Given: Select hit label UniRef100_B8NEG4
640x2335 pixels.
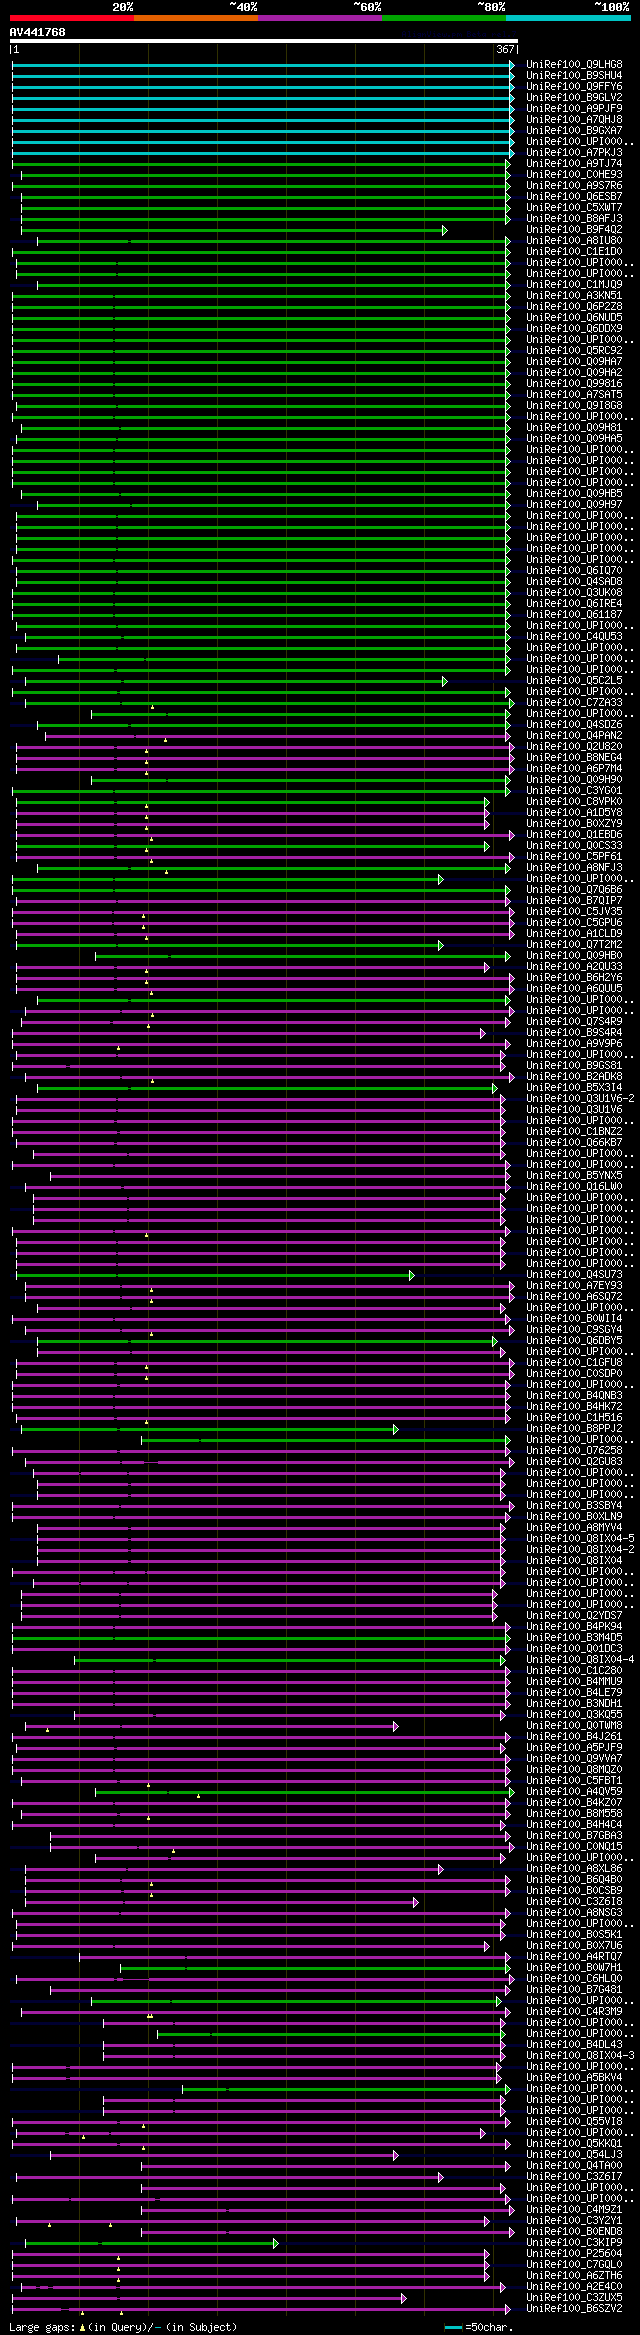Looking at the screenshot, I should point(574,758).
